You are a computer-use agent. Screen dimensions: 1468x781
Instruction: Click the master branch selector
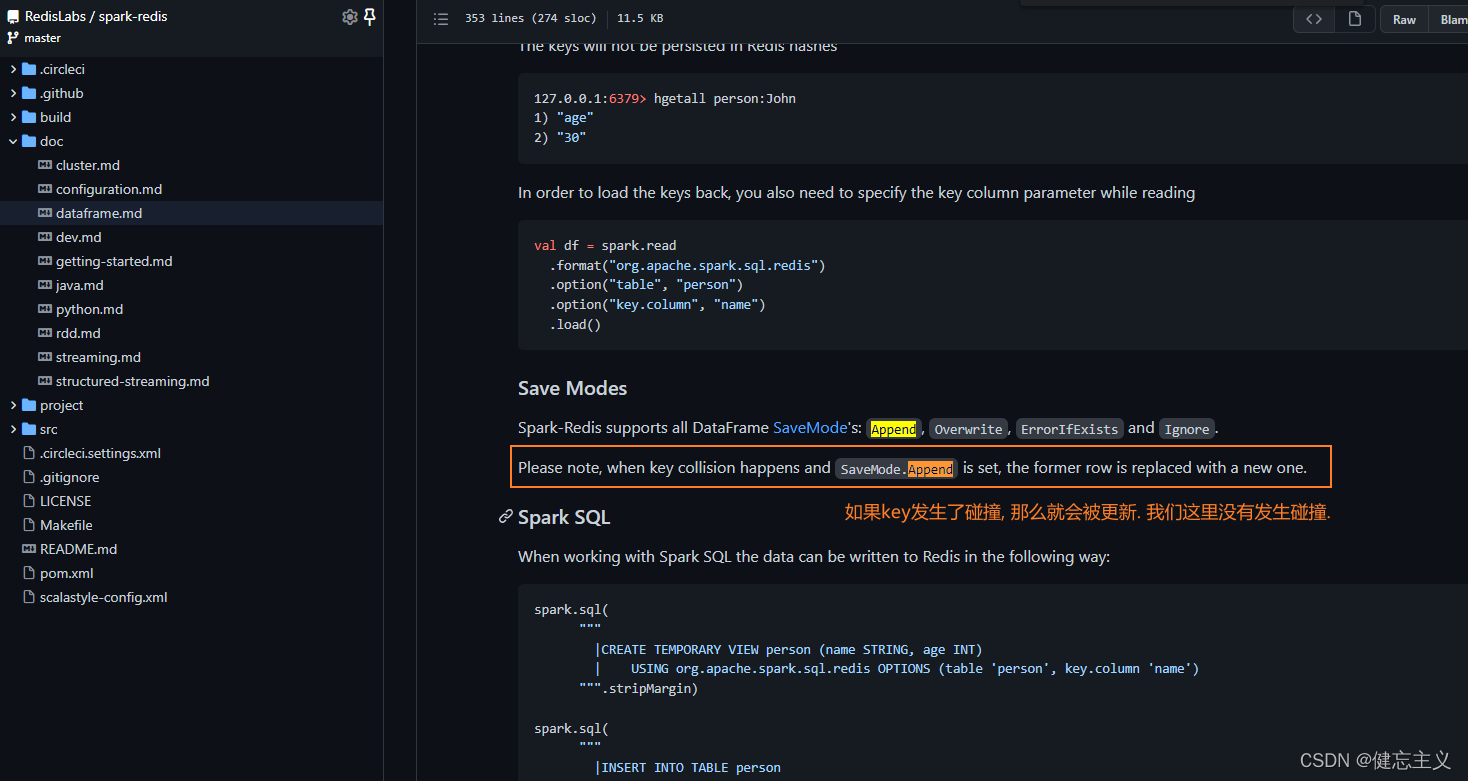(x=43, y=38)
